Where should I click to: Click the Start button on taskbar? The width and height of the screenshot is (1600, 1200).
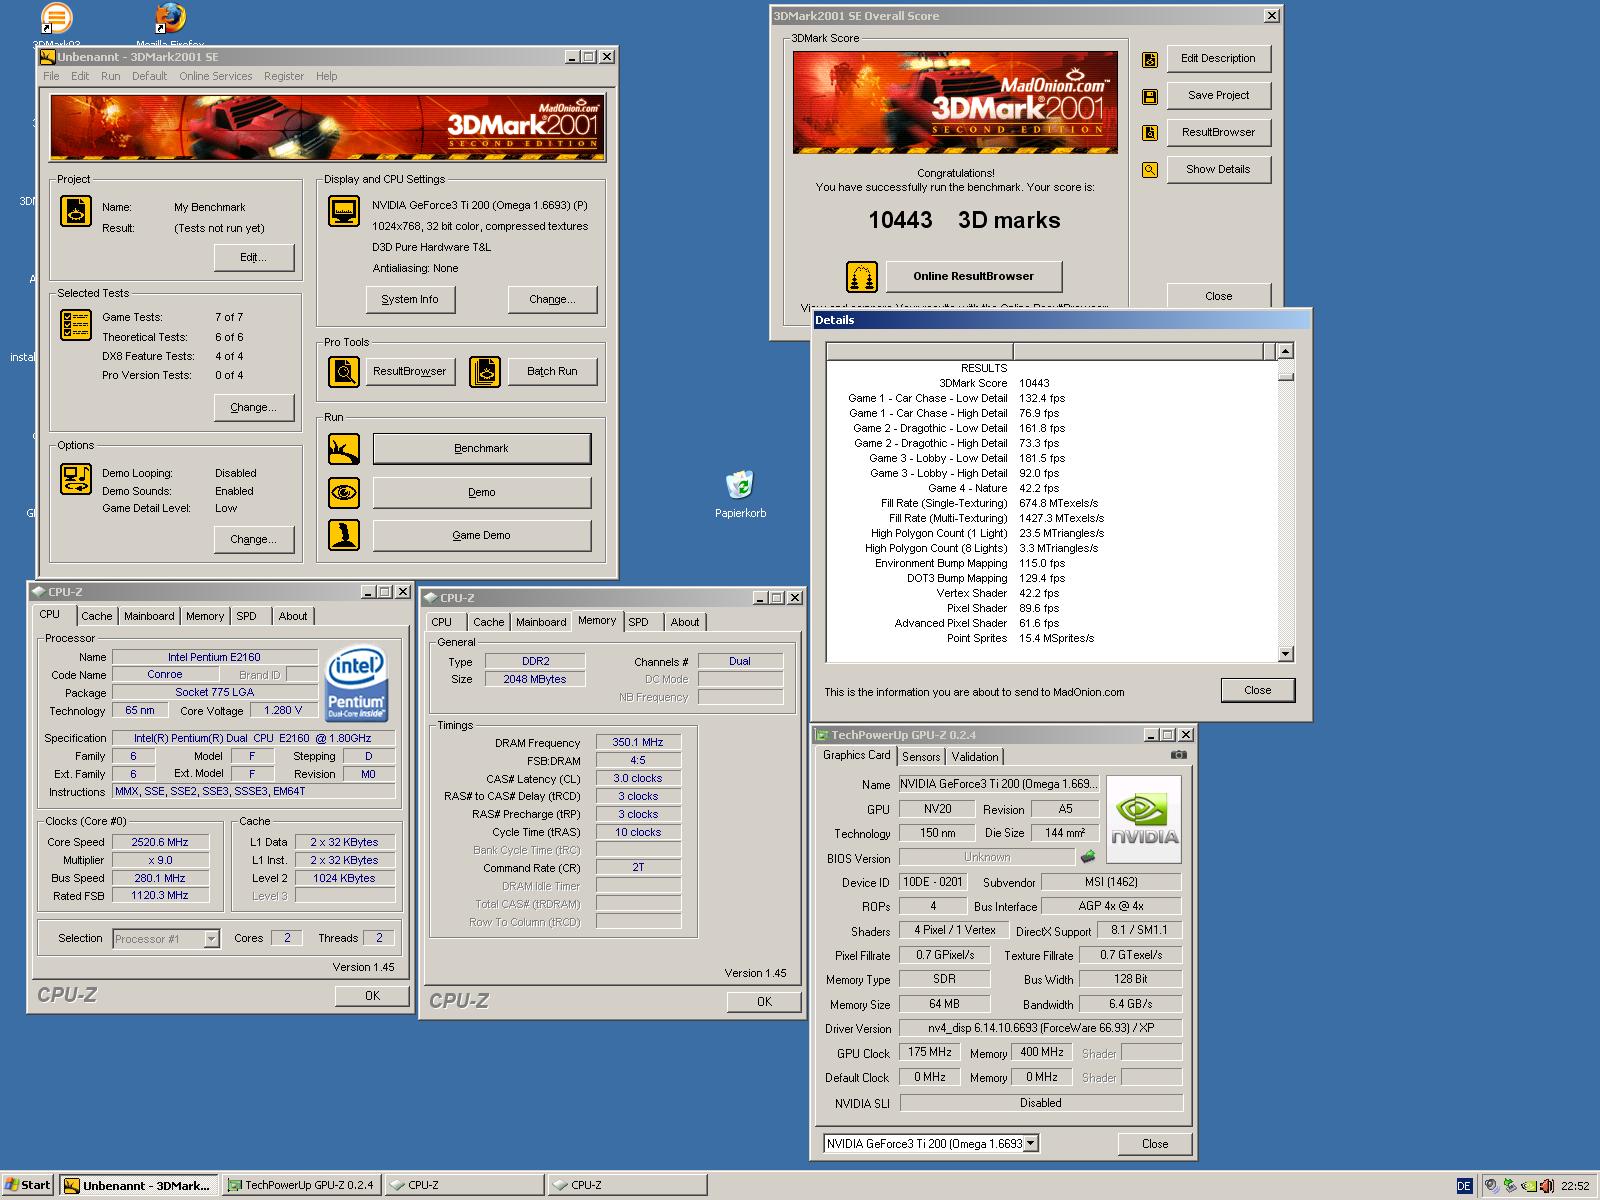pyautogui.click(x=28, y=1185)
